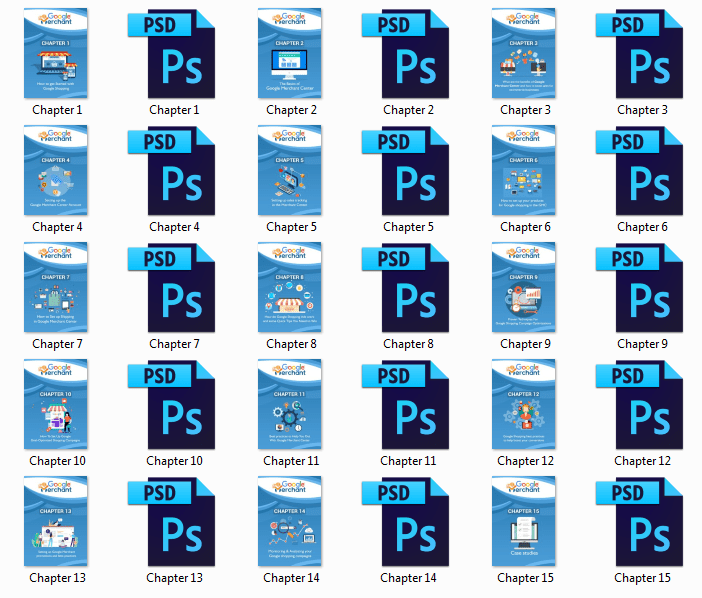Click the Chapter 14 PSD file icon
The width and height of the screenshot is (702, 598).
408,520
